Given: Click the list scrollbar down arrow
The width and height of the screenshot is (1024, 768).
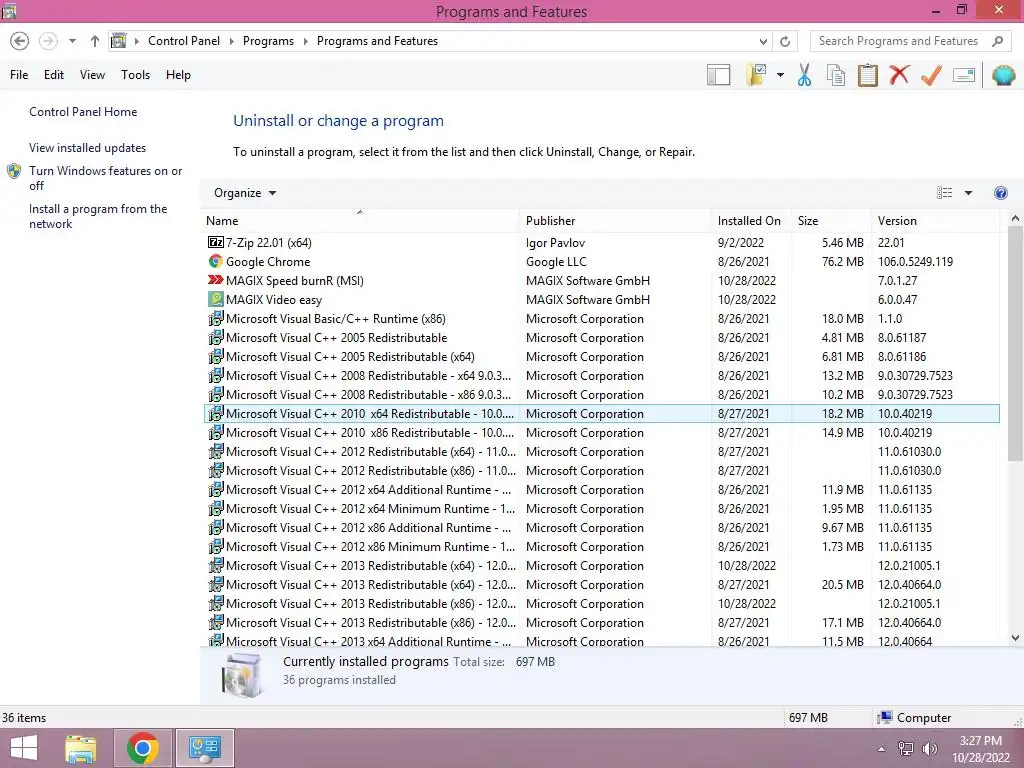Looking at the screenshot, I should coord(1015,638).
